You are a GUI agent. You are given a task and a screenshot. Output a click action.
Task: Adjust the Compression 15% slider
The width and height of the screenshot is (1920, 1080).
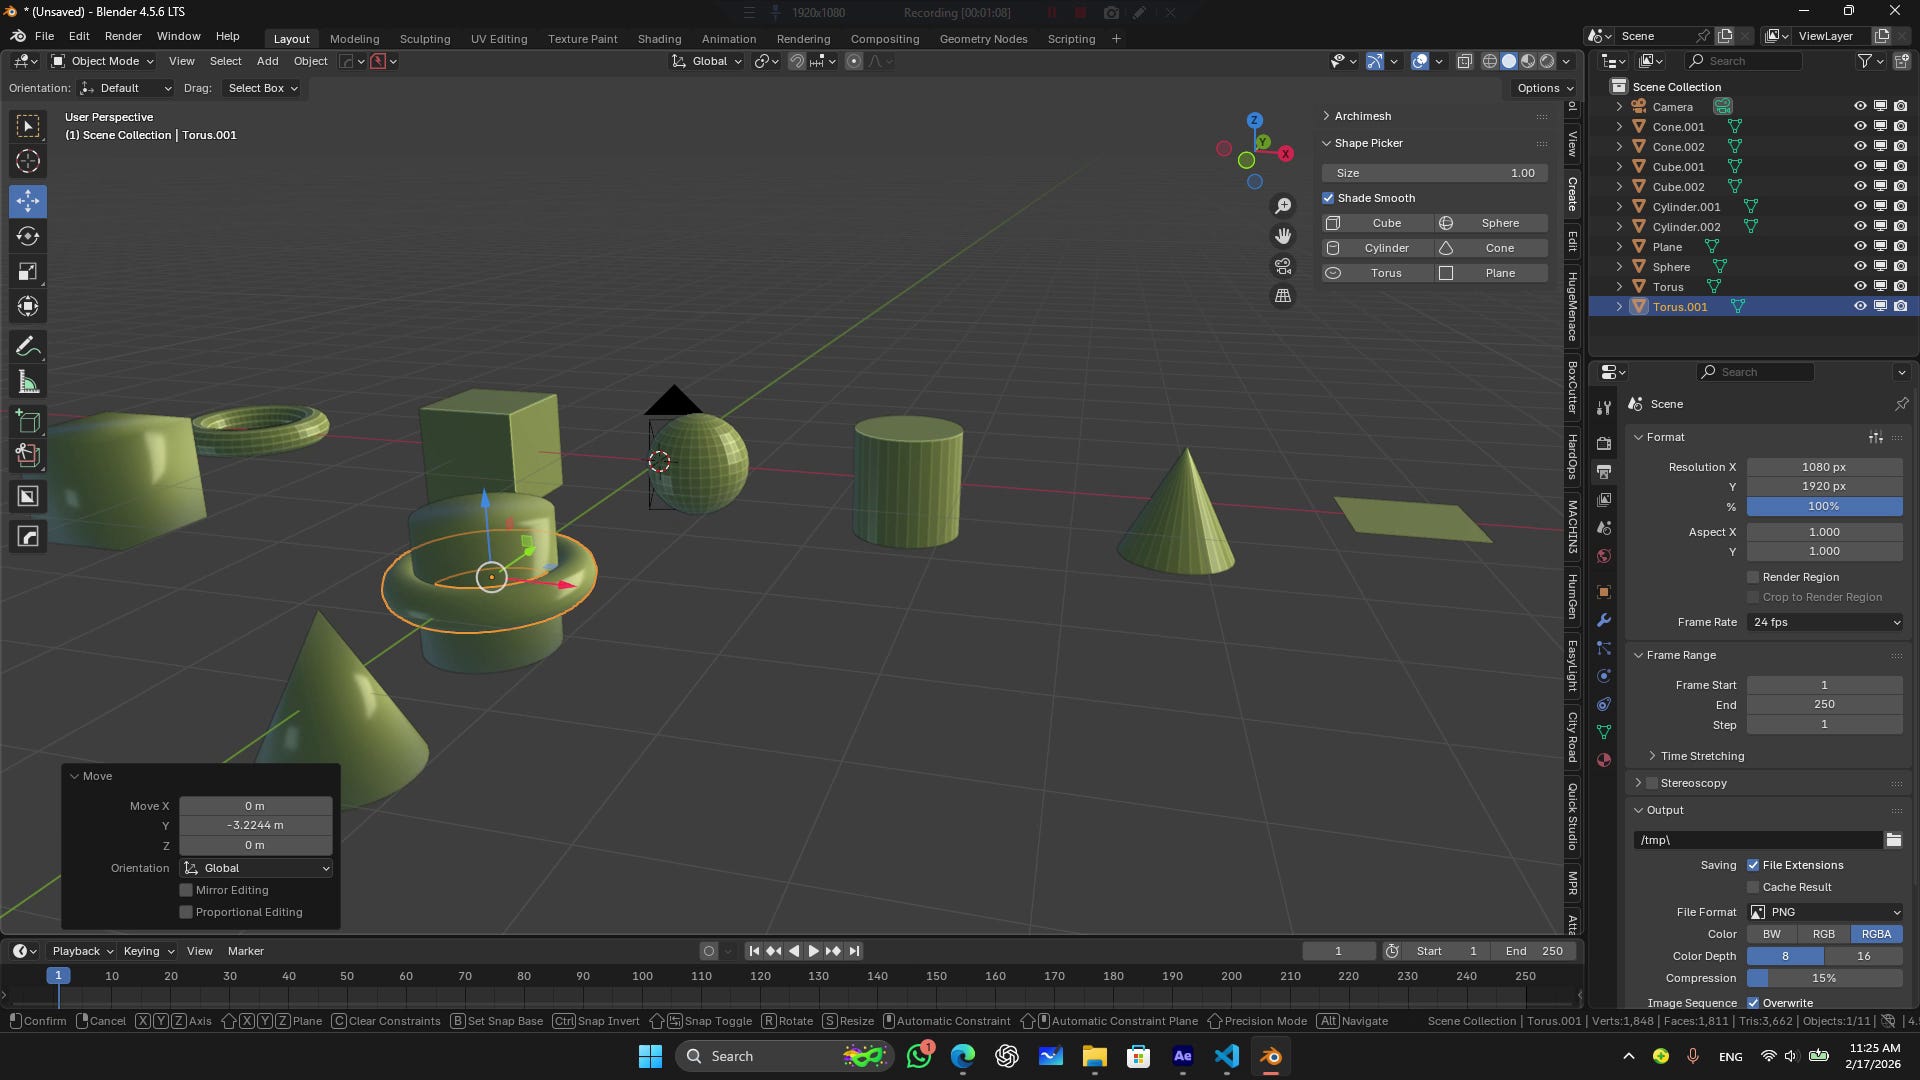[1825, 978]
